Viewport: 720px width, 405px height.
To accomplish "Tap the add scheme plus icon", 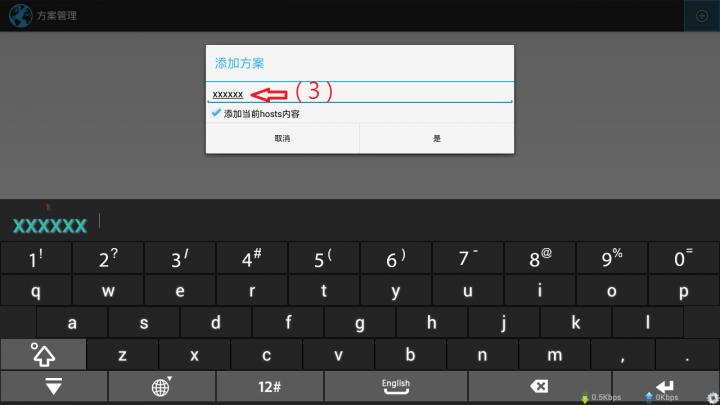I will [702, 16].
